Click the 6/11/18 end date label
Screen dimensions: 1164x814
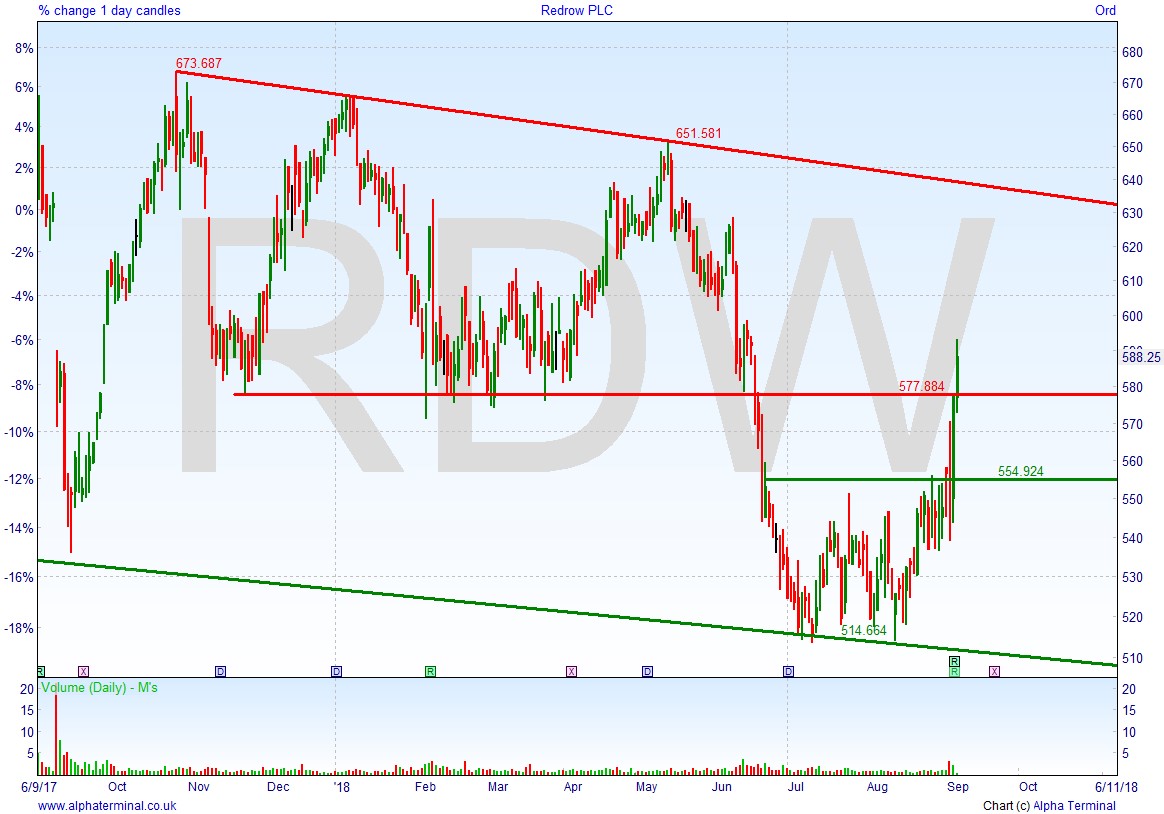coord(1116,787)
